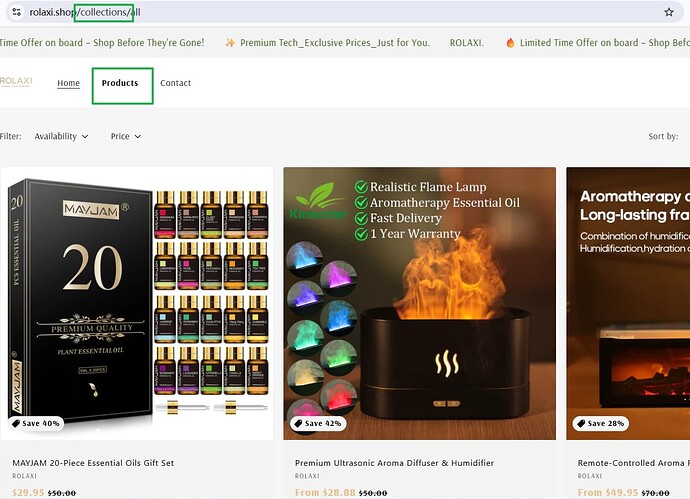Click the ROLAXI logo in header

point(16,82)
